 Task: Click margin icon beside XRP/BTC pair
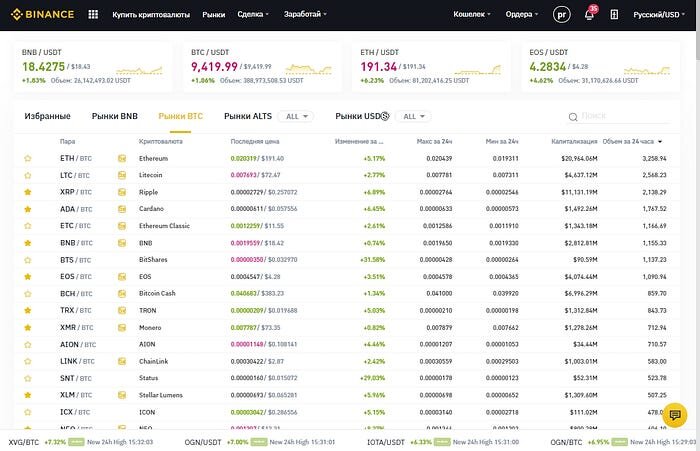point(122,192)
